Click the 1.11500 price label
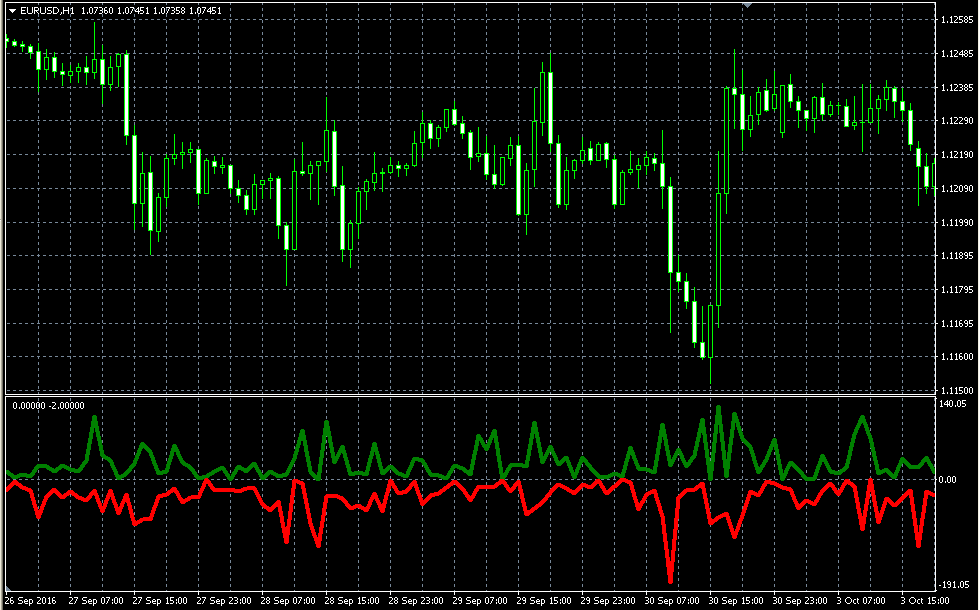980x610 pixels. pyautogui.click(x=957, y=390)
